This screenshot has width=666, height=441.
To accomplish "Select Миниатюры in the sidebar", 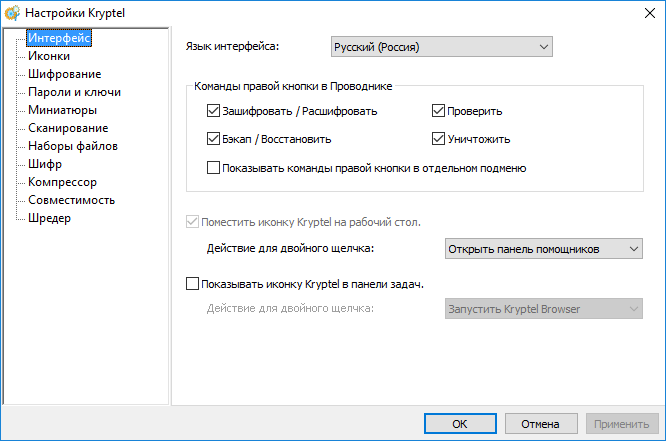I will click(62, 110).
